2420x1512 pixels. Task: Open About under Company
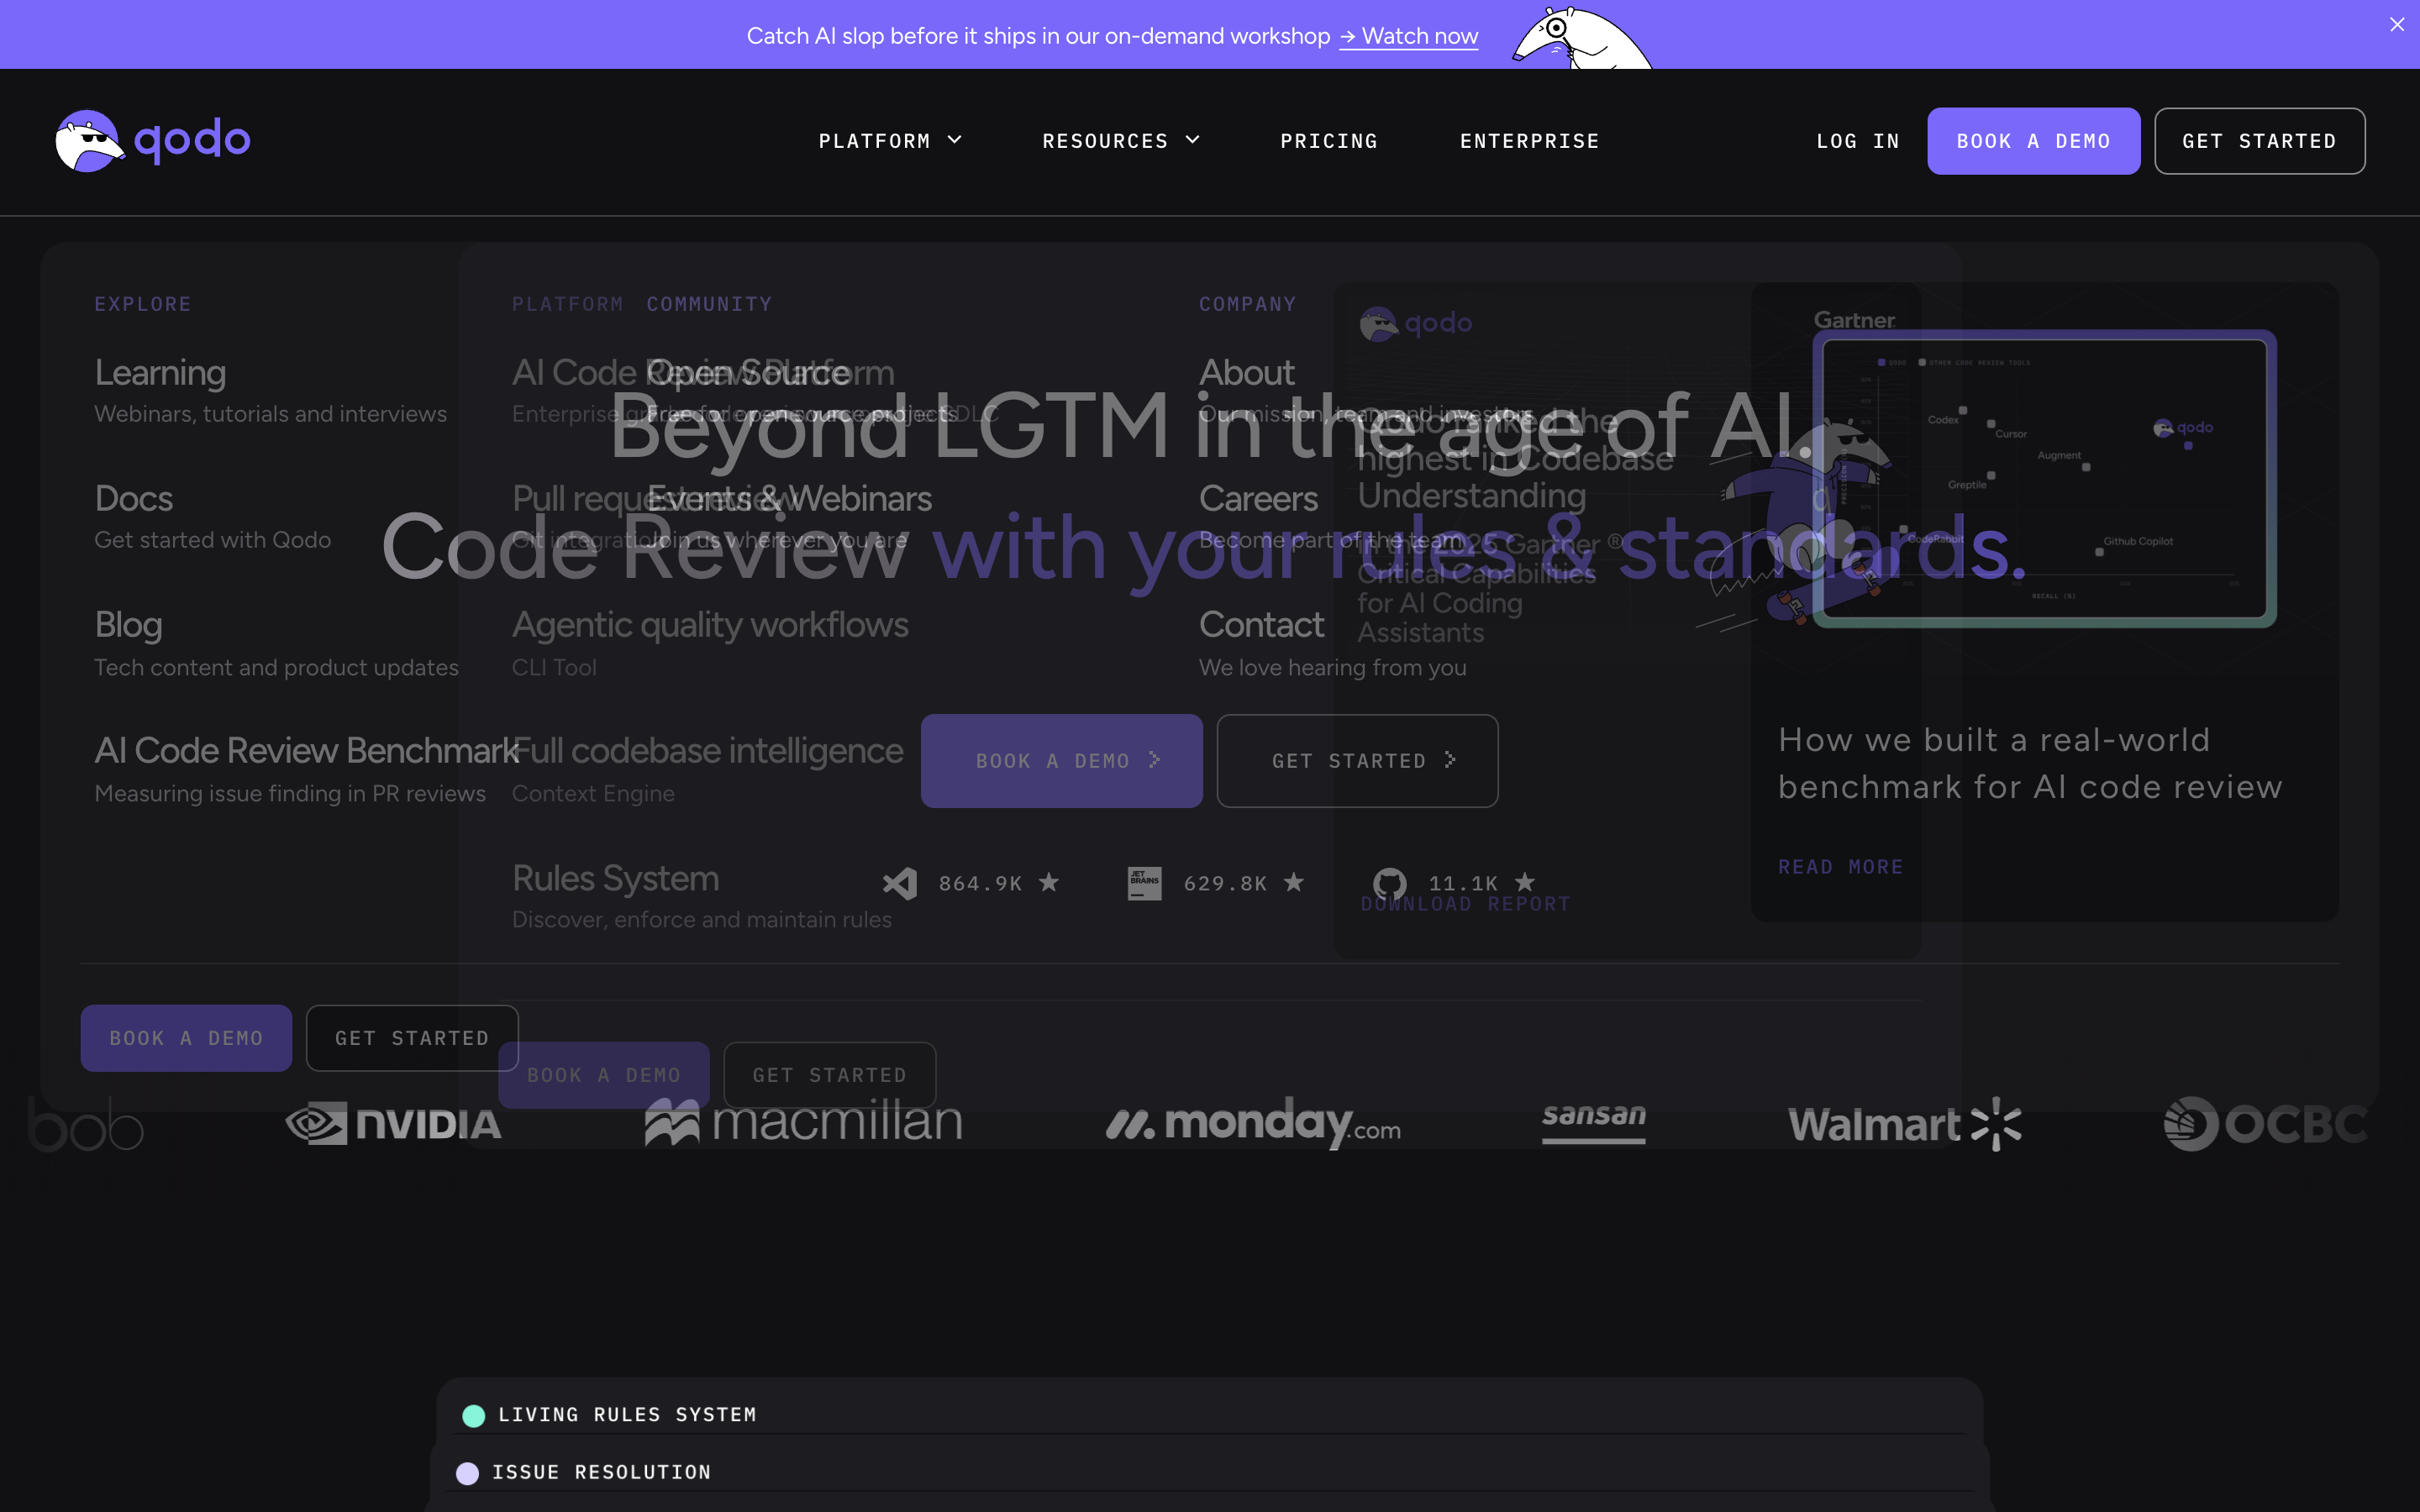(1247, 372)
